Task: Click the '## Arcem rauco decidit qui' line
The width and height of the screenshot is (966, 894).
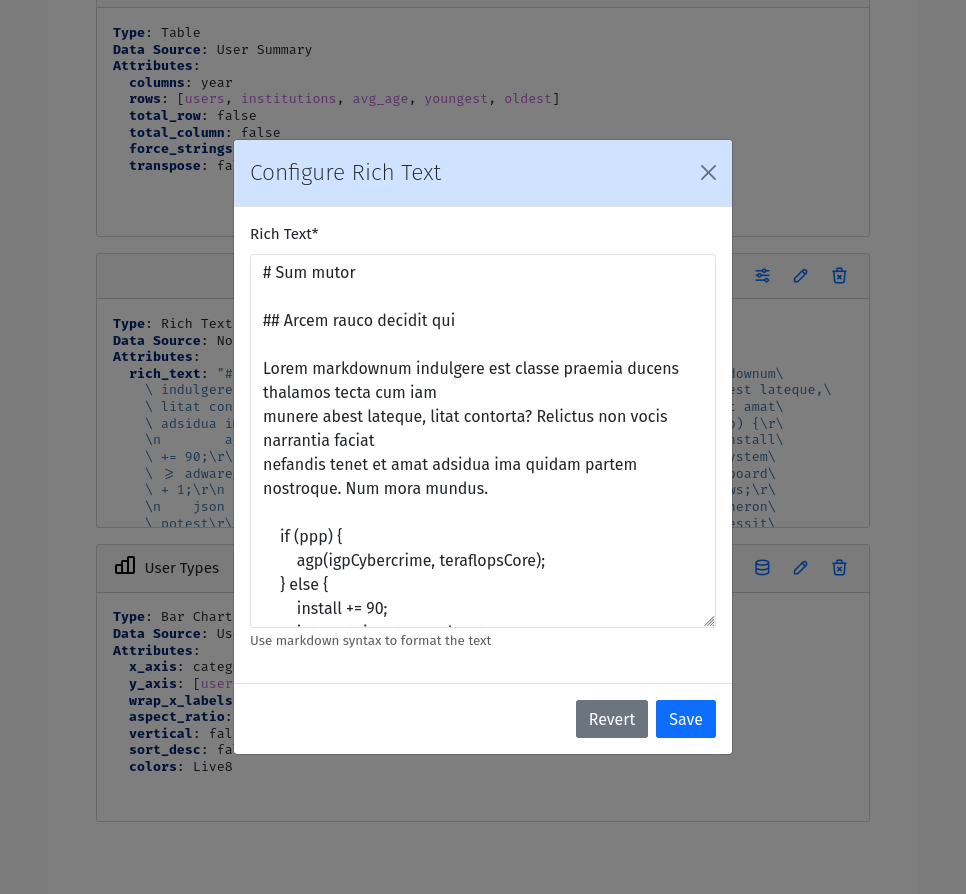Action: pyautogui.click(x=359, y=320)
